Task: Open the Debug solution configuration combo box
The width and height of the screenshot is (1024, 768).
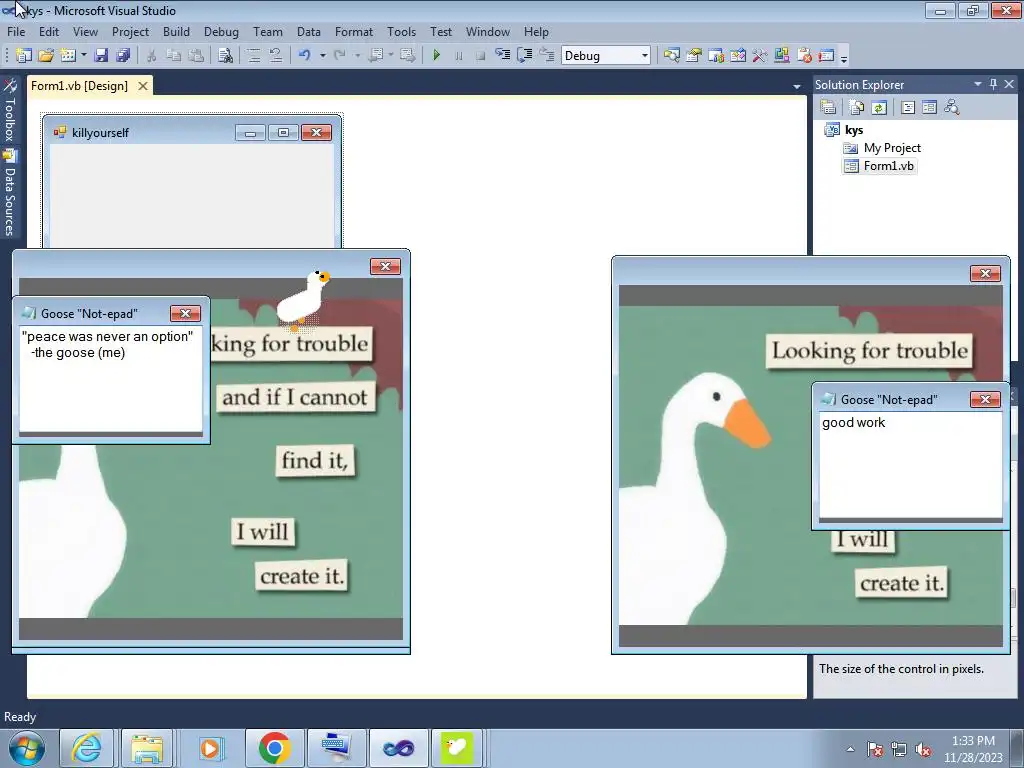Action: [x=605, y=56]
